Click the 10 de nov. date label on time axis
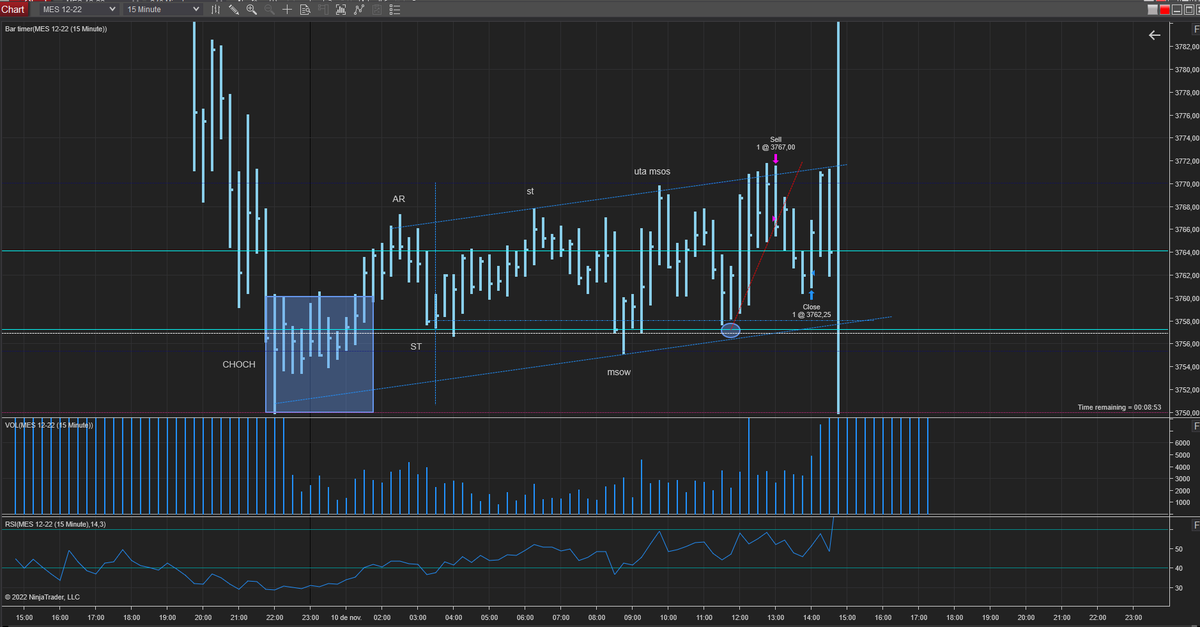1200x627 pixels. click(346, 618)
